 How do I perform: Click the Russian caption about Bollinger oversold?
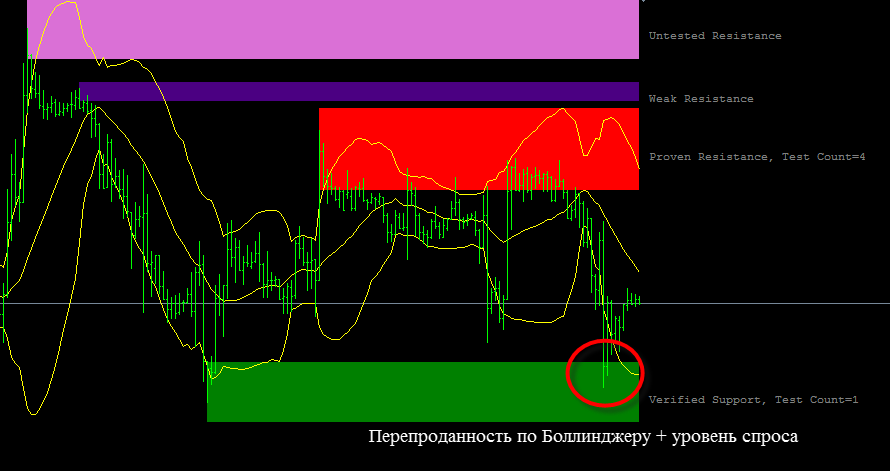tap(583, 436)
